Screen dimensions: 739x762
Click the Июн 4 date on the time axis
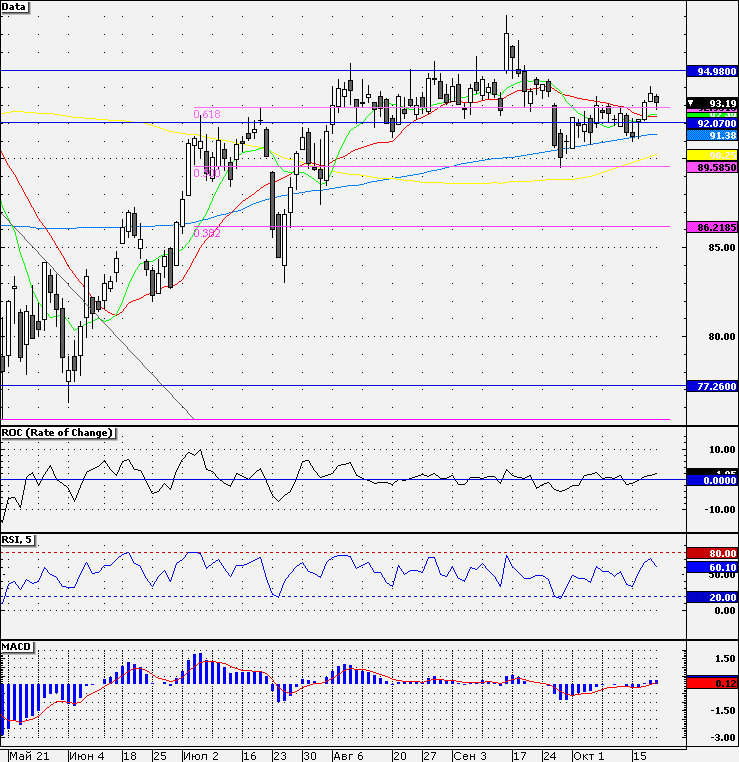pyautogui.click(x=87, y=756)
